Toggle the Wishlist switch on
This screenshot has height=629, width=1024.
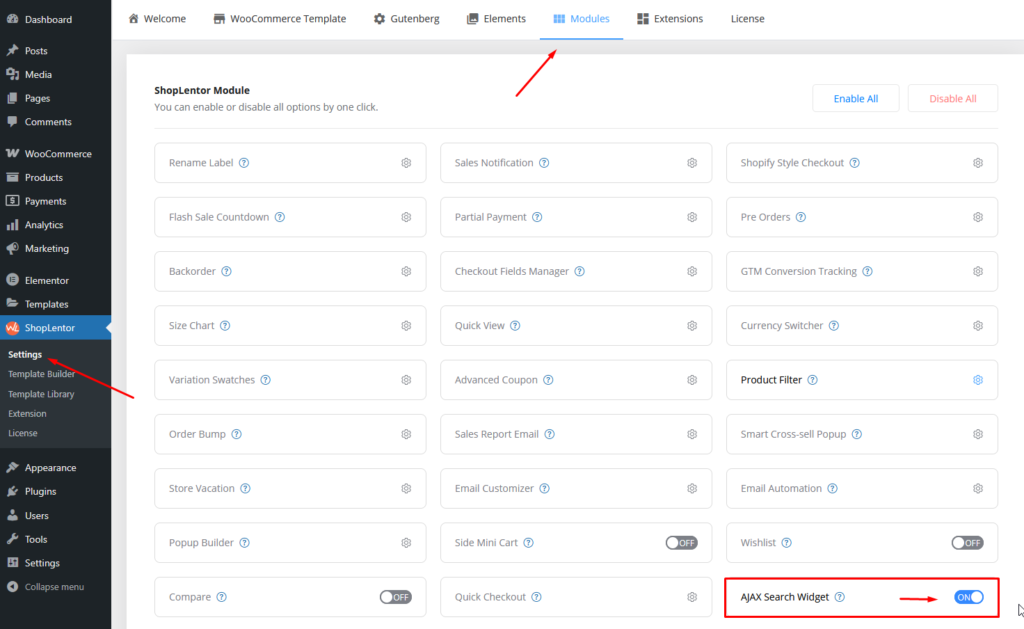click(967, 542)
